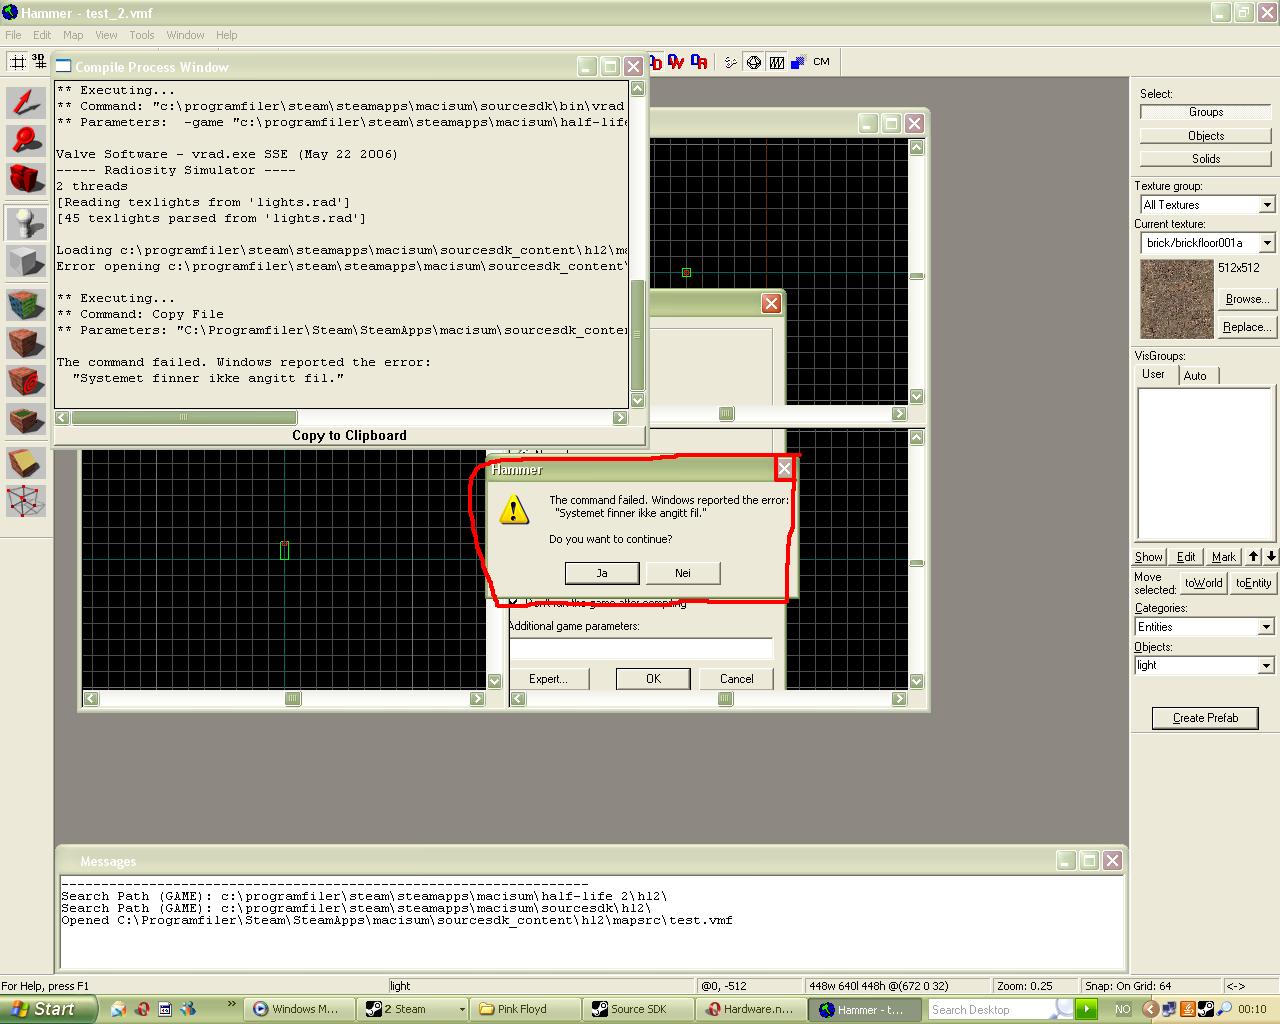Image resolution: width=1280 pixels, height=1024 pixels.
Task: Choose the Apply Overlays tool
Action: [26, 421]
